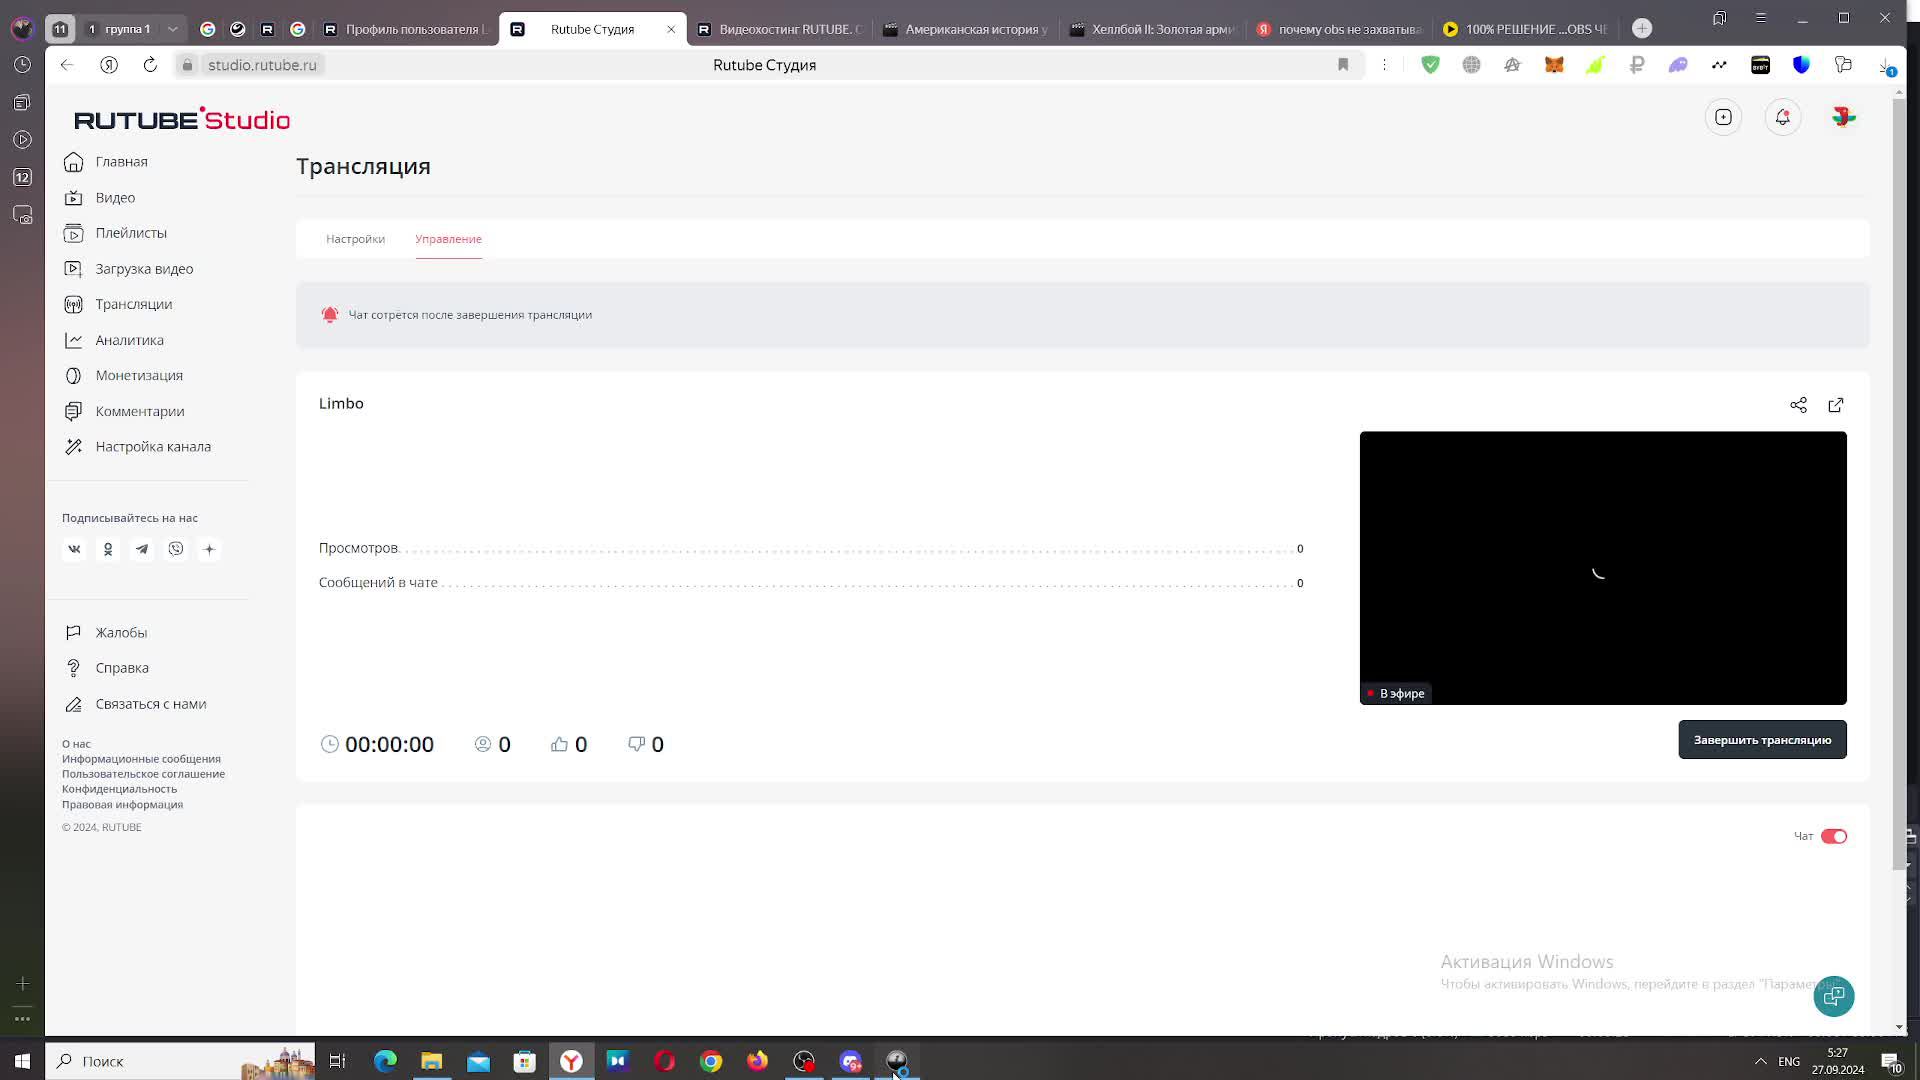Go to Монетизация in the sidebar
Screen dimensions: 1920x1080
coord(139,375)
